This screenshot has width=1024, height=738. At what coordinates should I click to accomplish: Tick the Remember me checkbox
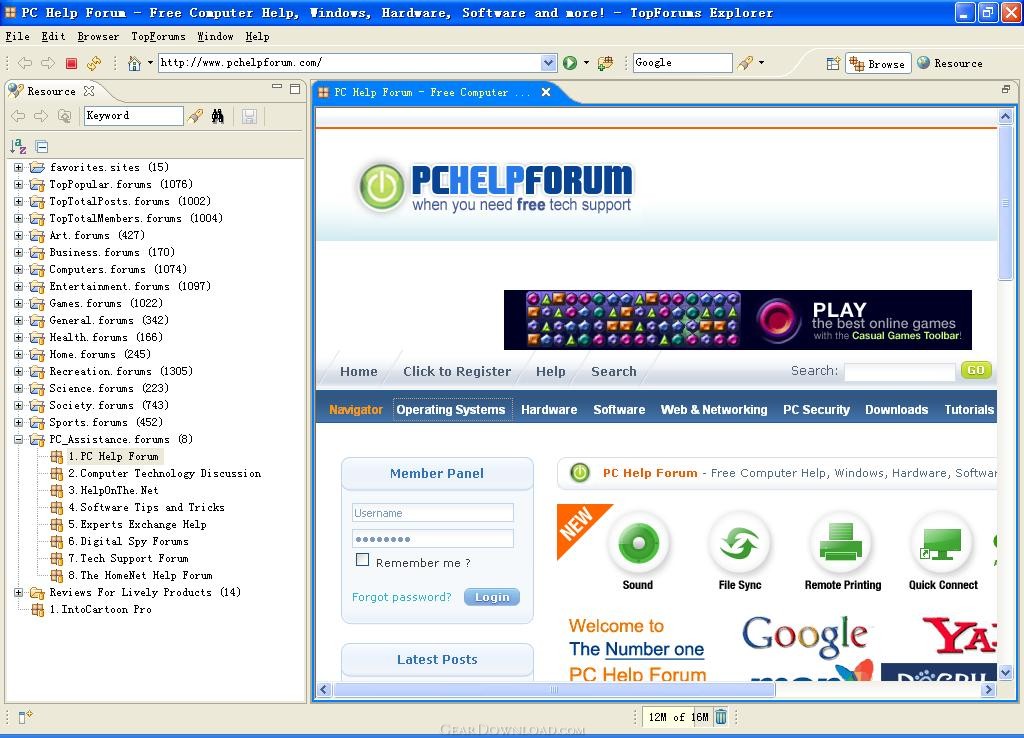362,560
